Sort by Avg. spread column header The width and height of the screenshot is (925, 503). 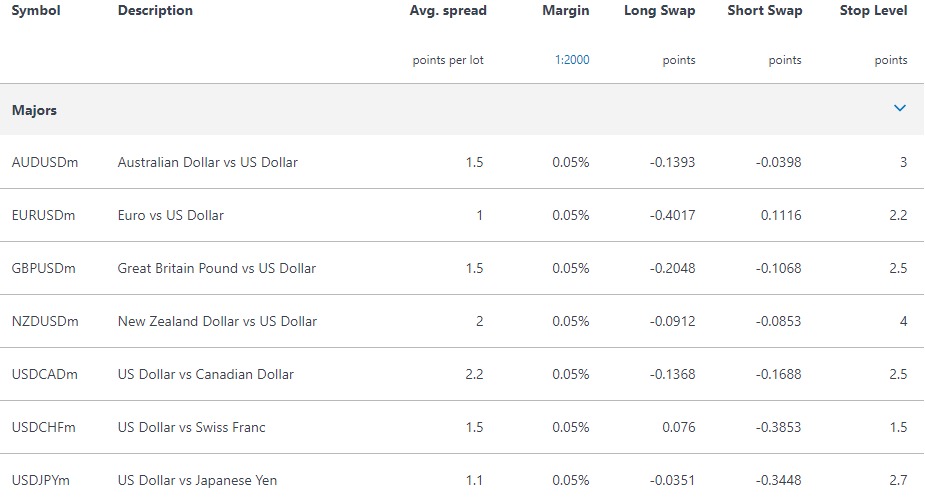448,11
